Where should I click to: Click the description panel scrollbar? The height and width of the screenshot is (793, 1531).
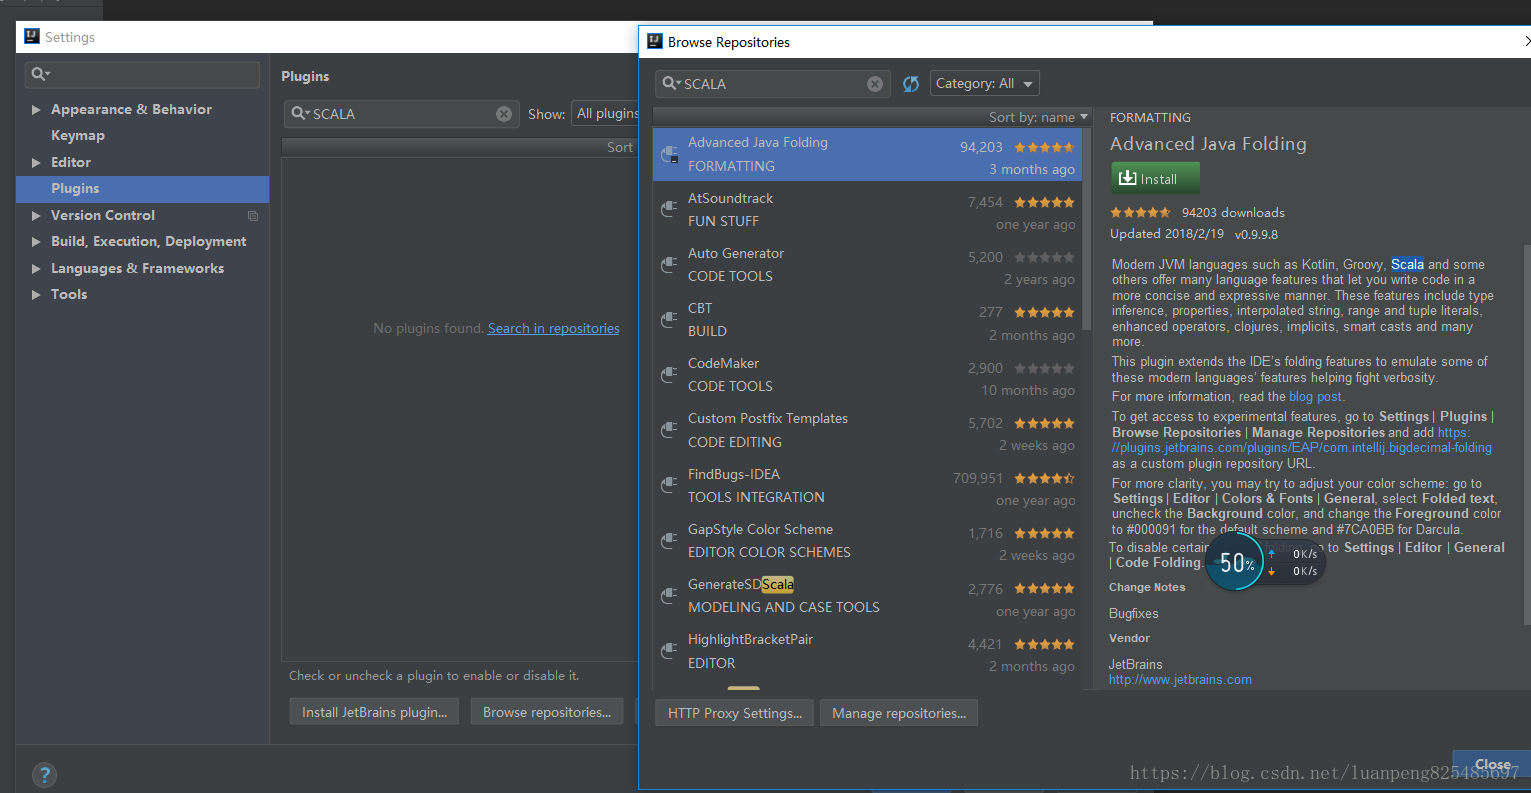coord(1526,435)
